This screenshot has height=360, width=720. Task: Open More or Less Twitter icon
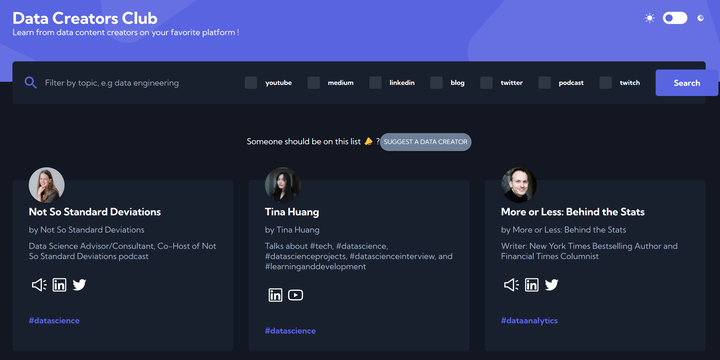click(551, 285)
